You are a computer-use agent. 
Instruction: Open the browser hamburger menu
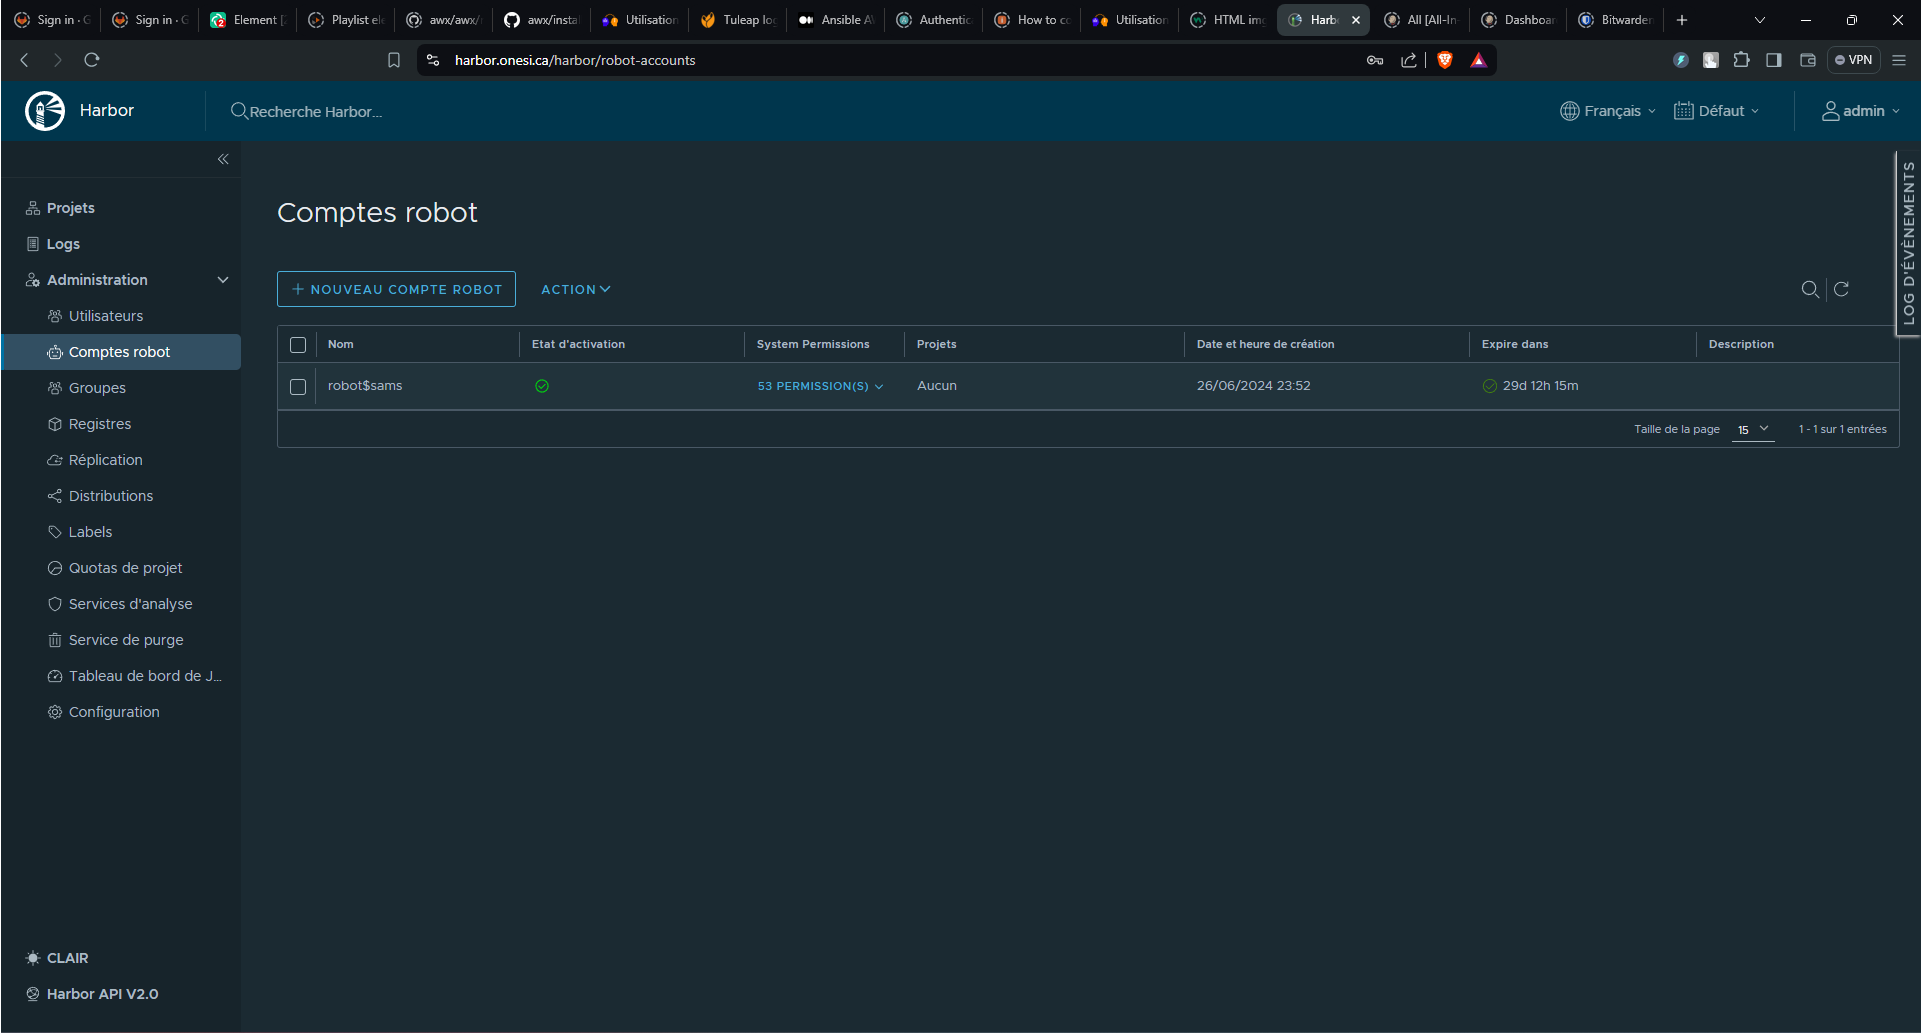1899,60
